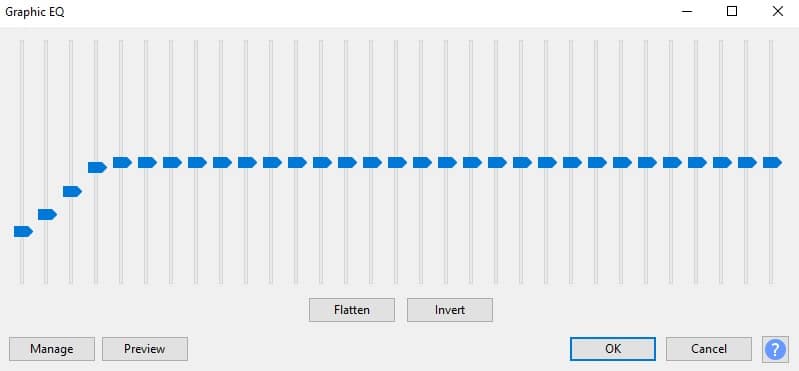This screenshot has height=371, width=799.
Task: Open help via the blue question mark icon
Action: click(x=775, y=349)
